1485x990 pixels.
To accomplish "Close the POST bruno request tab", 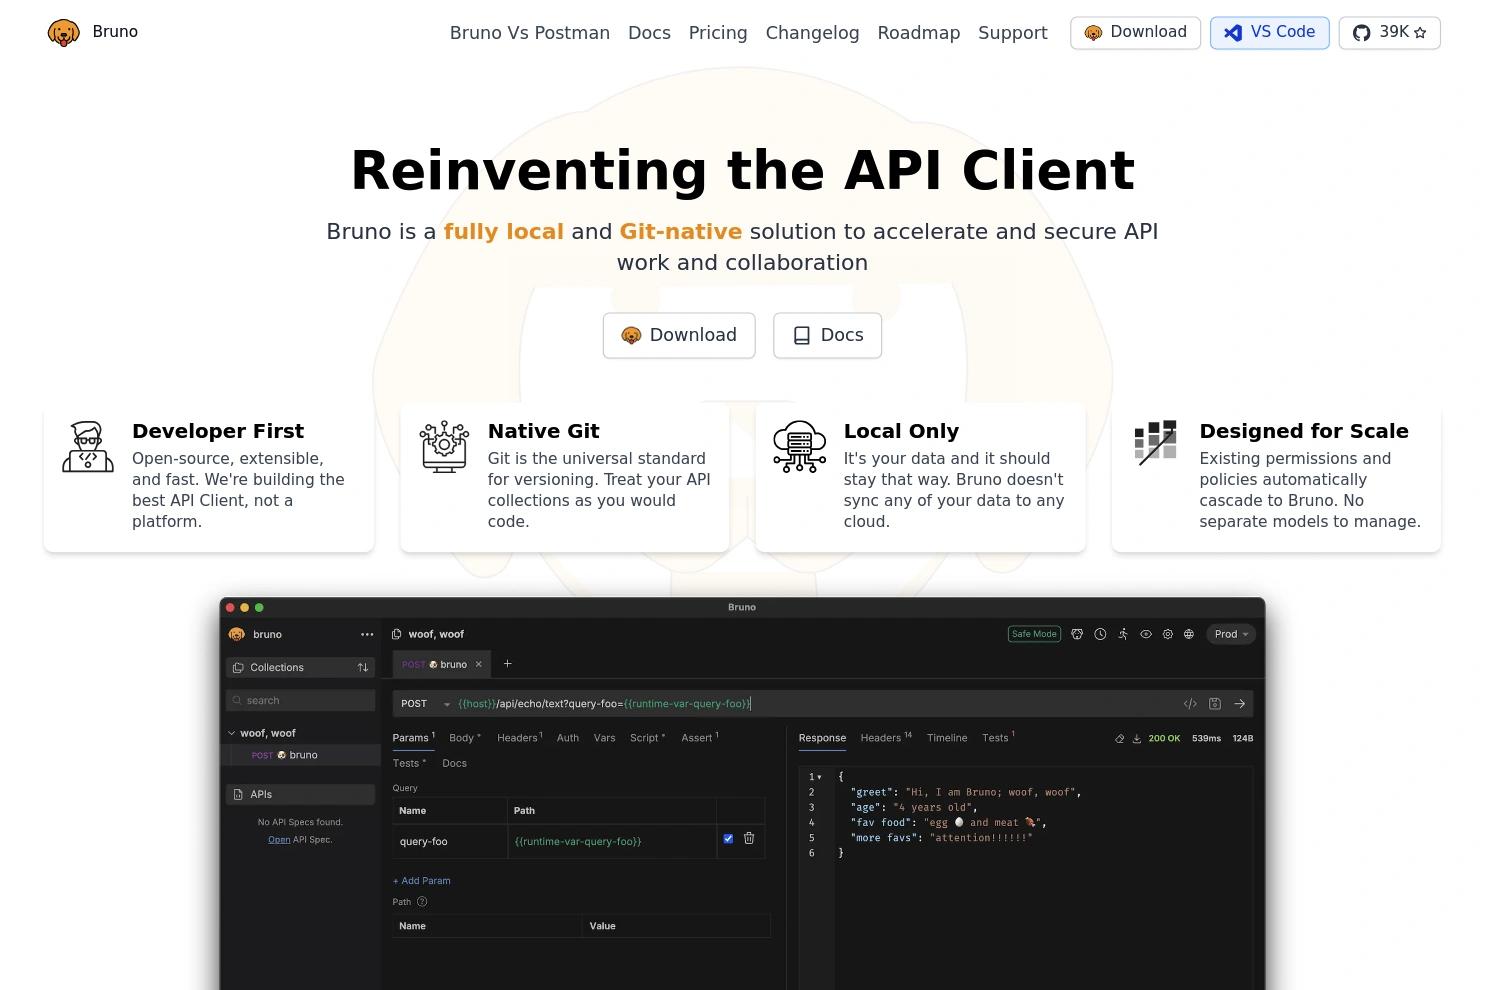I will click(x=478, y=664).
